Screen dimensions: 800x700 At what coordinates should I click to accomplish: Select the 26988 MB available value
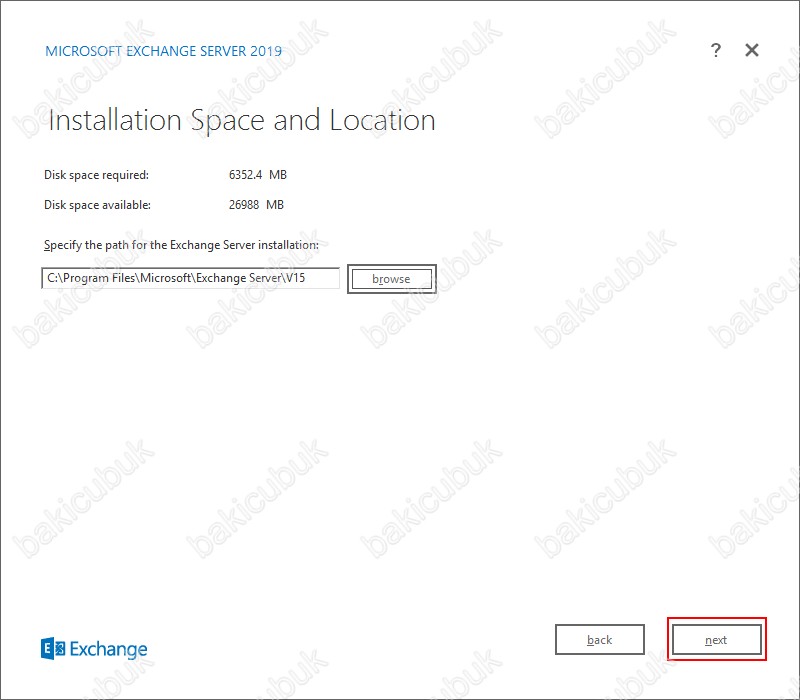click(x=256, y=205)
